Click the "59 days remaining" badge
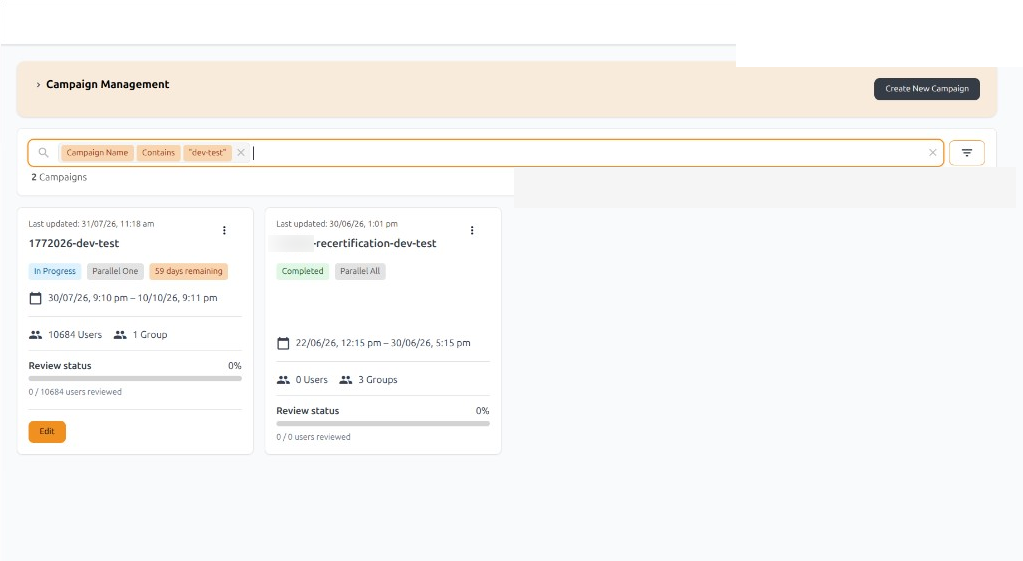This screenshot has width=1023, height=561. 189,271
